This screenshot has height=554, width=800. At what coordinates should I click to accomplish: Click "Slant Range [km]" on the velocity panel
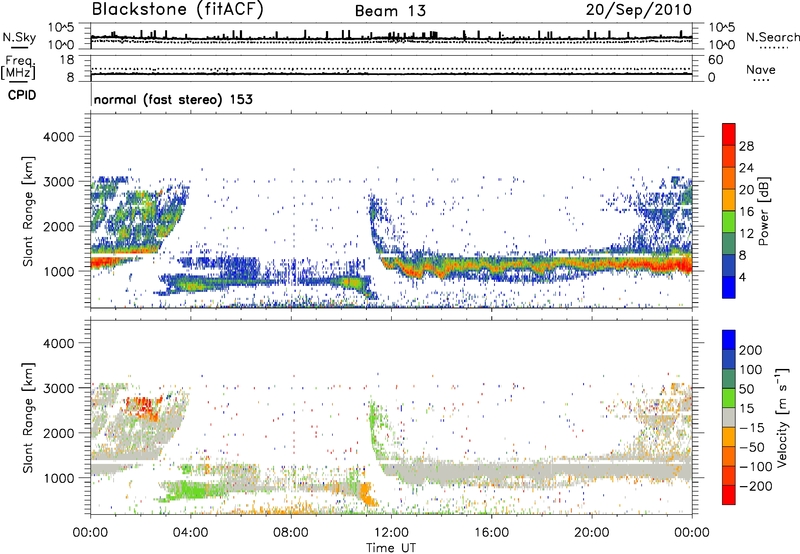click(29, 418)
